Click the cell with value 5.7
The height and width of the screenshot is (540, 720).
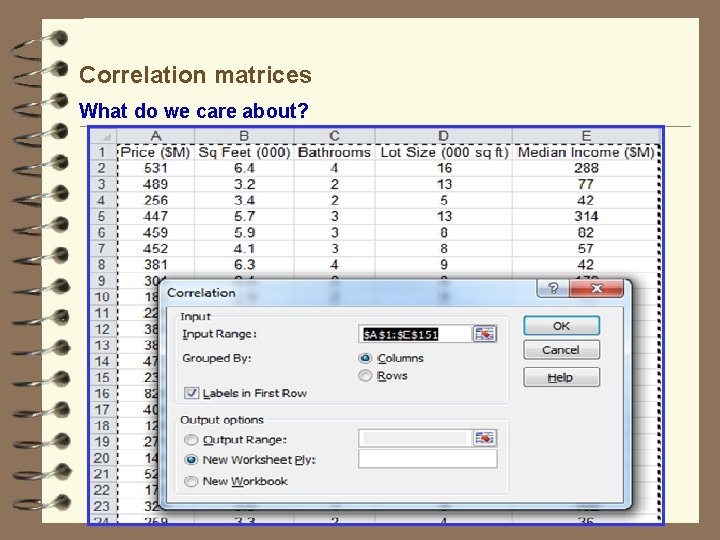point(244,216)
